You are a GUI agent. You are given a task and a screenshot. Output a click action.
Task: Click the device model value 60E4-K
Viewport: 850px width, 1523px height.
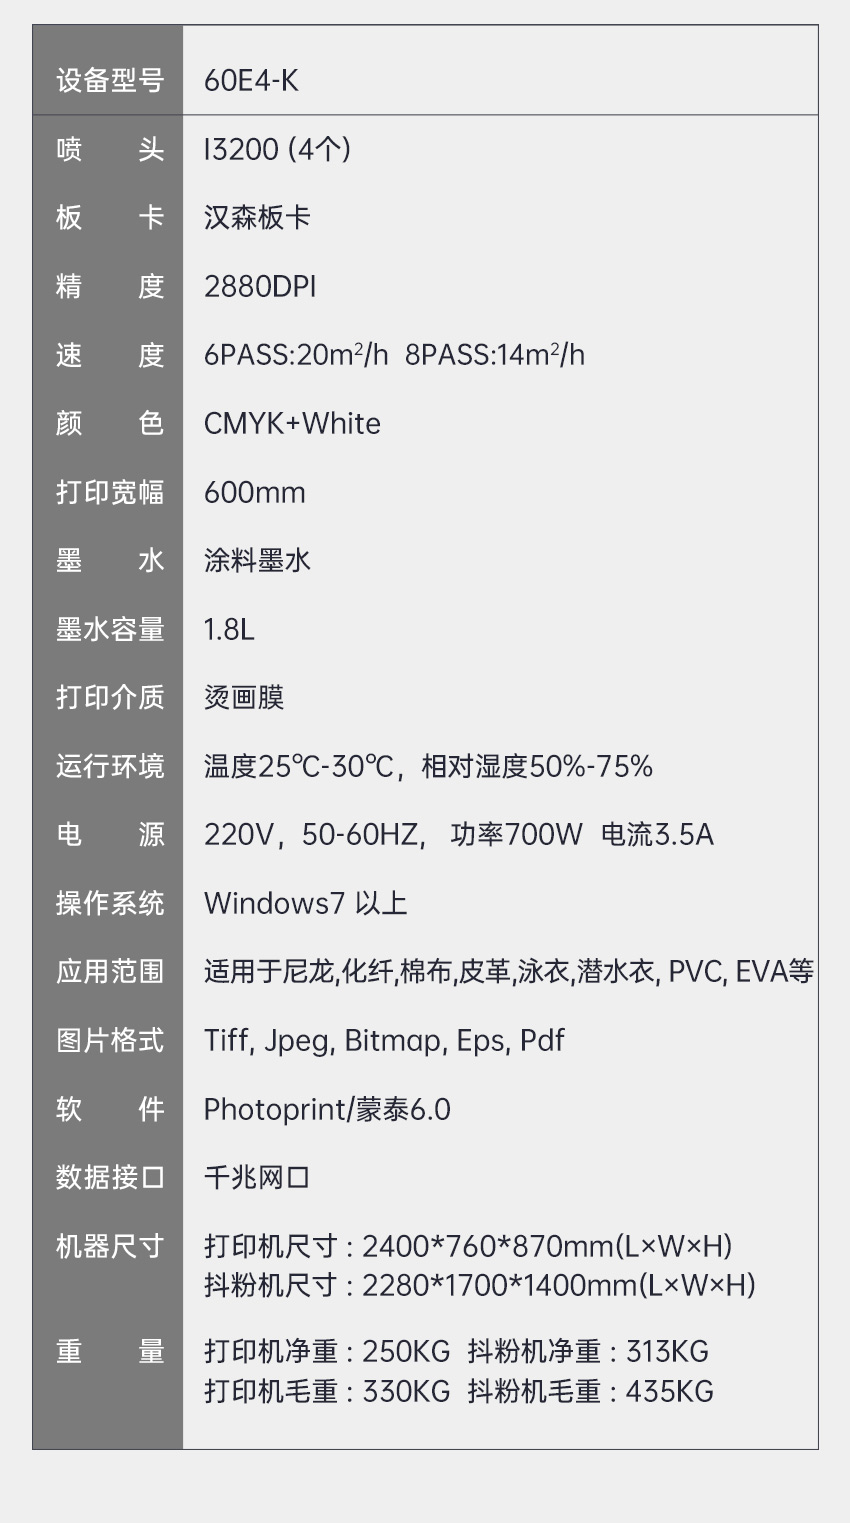click(x=251, y=81)
